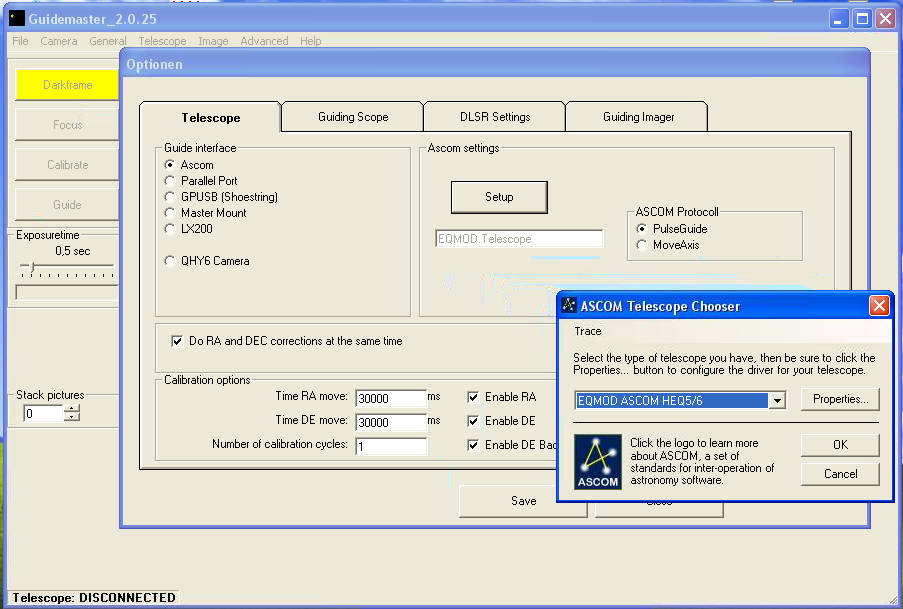
Task: Click the Focus button
Action: pyautogui.click(x=67, y=125)
